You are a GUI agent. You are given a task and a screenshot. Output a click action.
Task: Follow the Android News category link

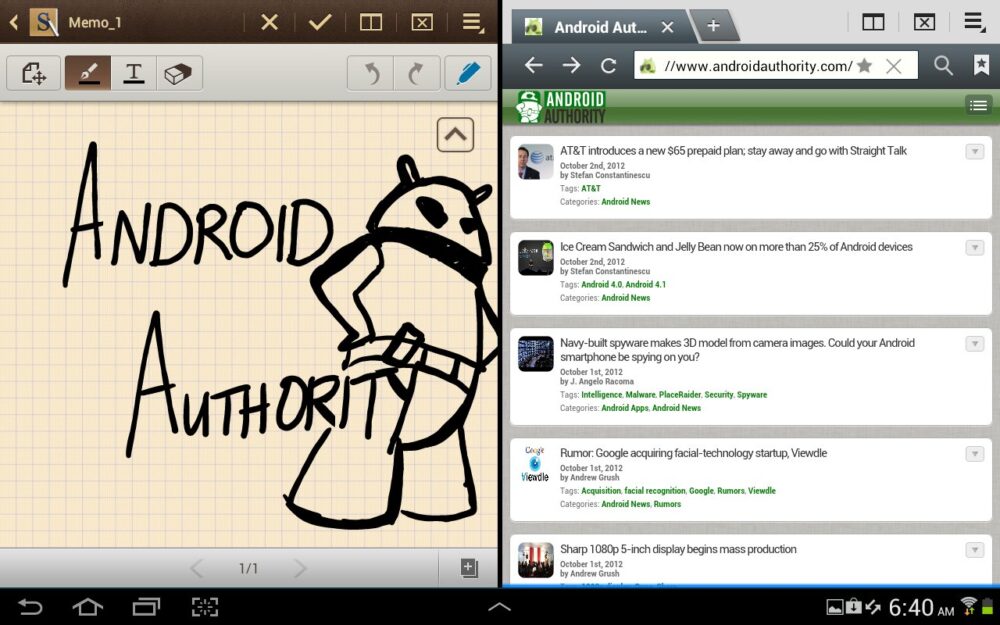click(626, 201)
